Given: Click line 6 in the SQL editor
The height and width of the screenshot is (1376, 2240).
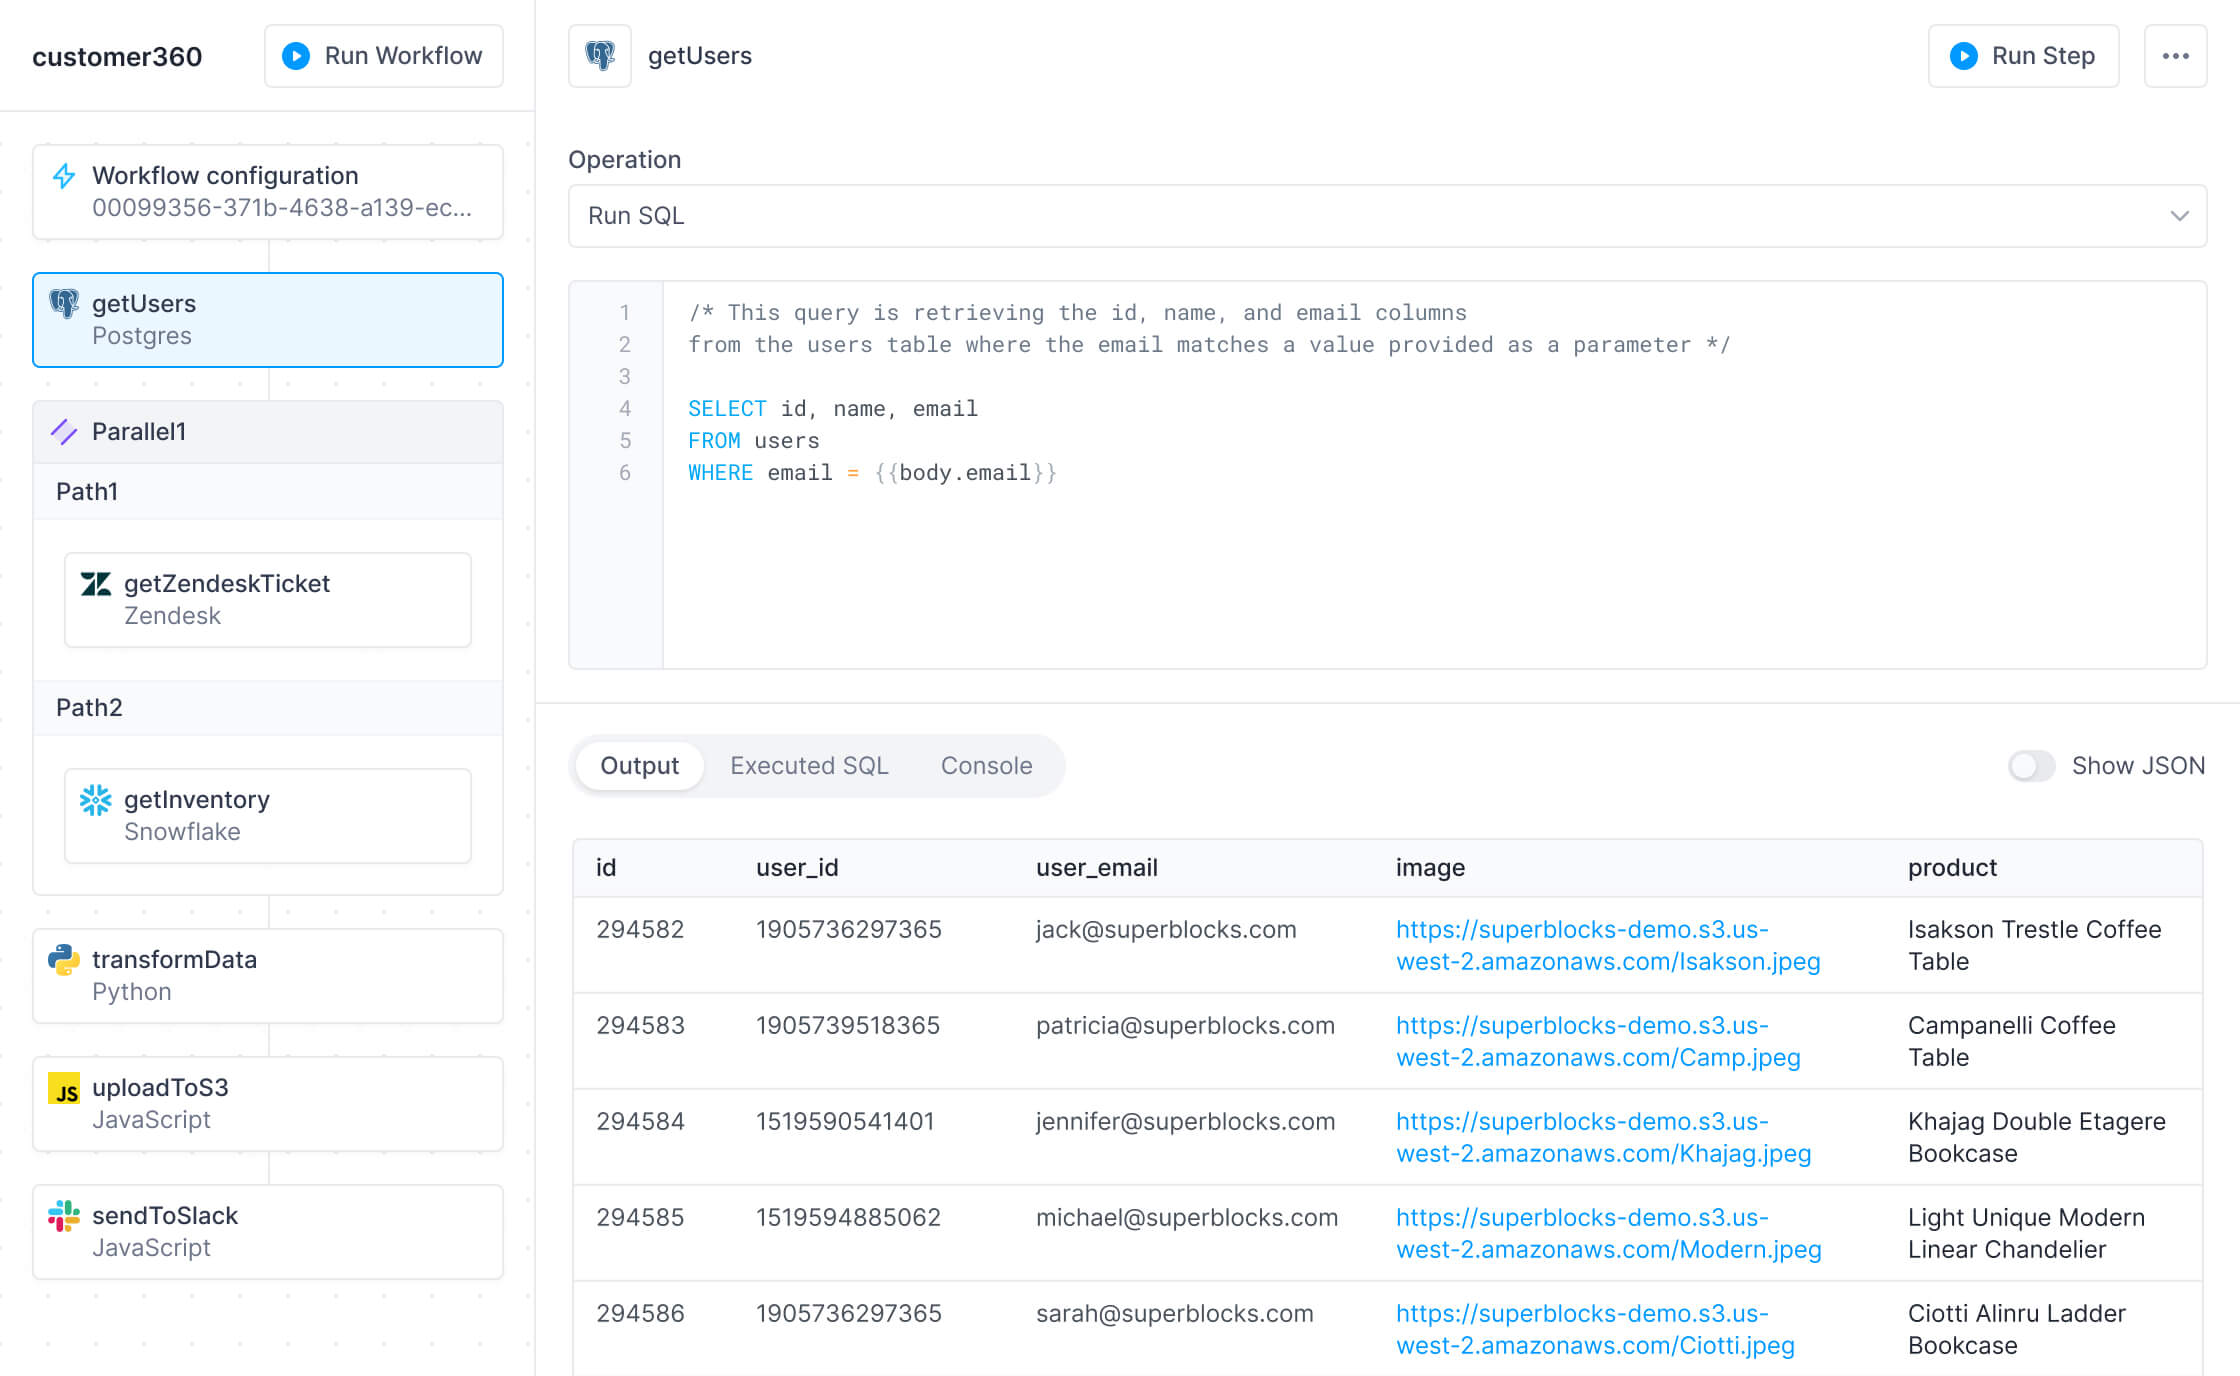Looking at the screenshot, I should 870,472.
